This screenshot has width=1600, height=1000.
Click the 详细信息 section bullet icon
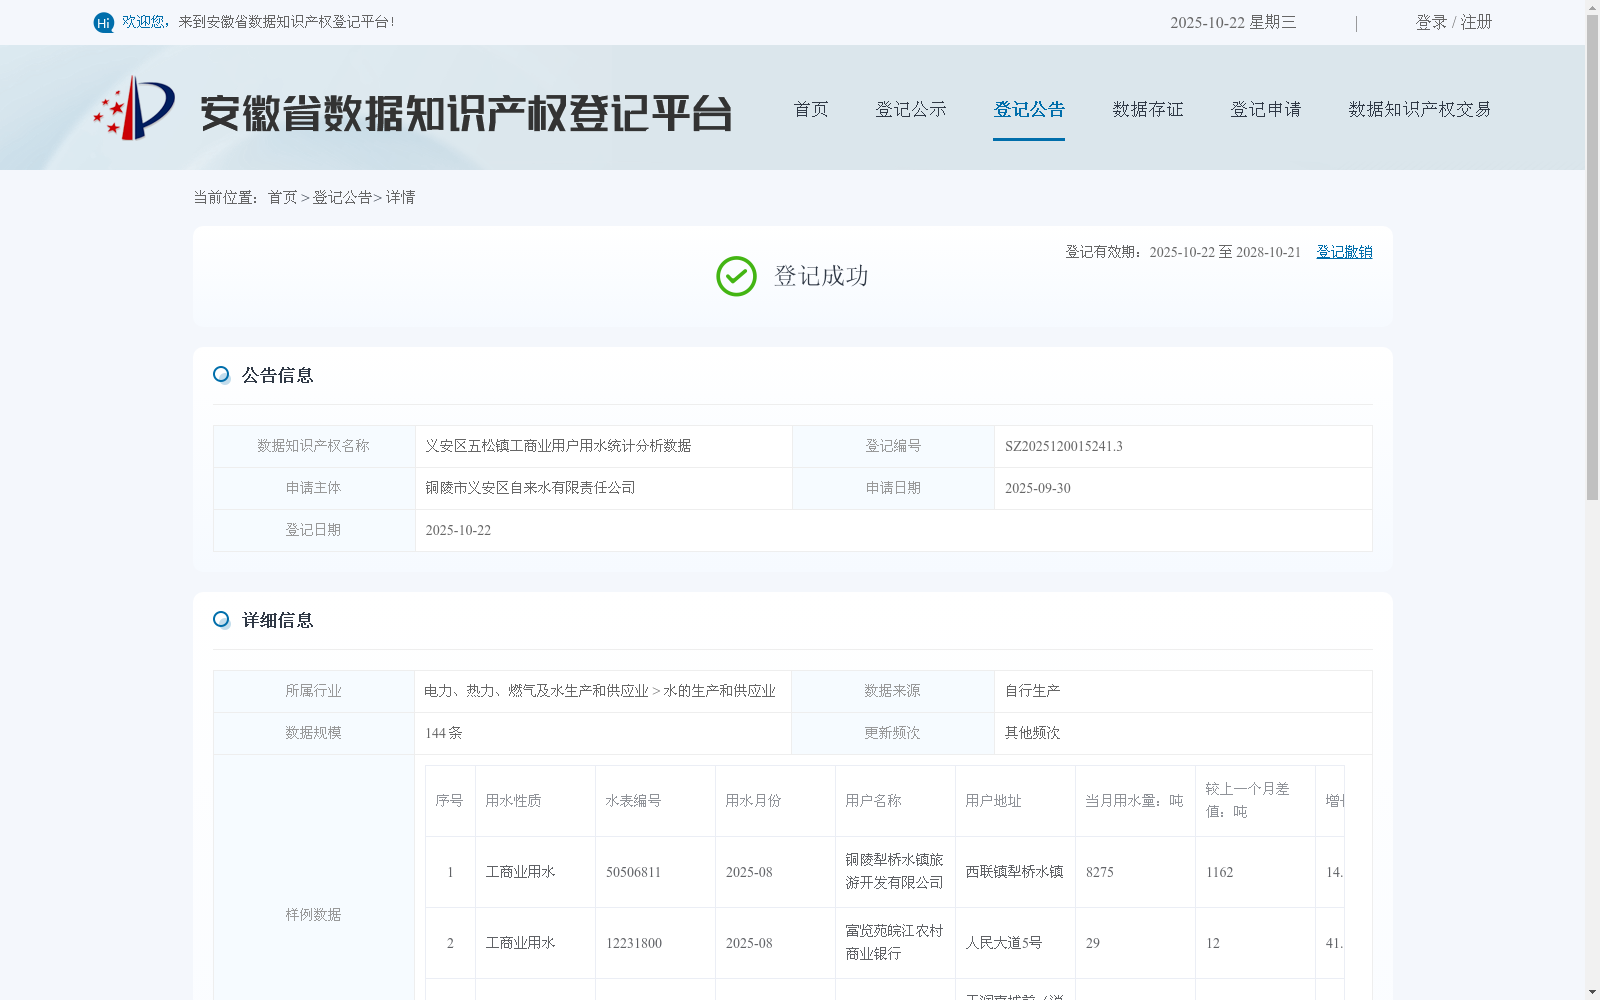tap(221, 620)
